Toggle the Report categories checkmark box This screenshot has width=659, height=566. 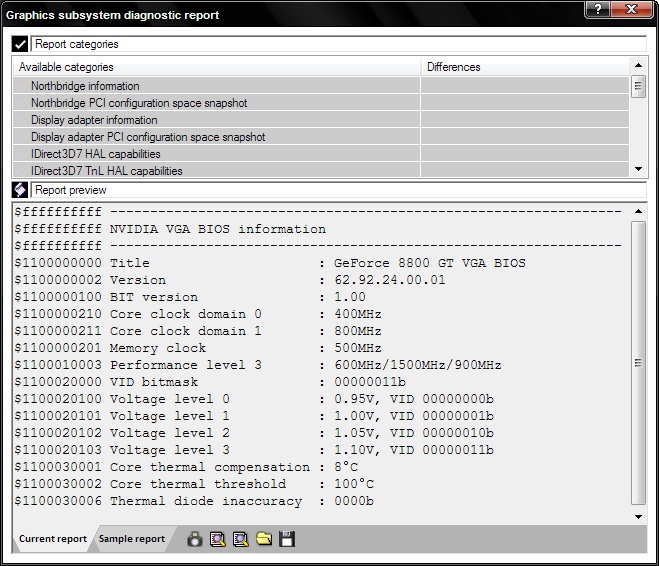tap(20, 44)
